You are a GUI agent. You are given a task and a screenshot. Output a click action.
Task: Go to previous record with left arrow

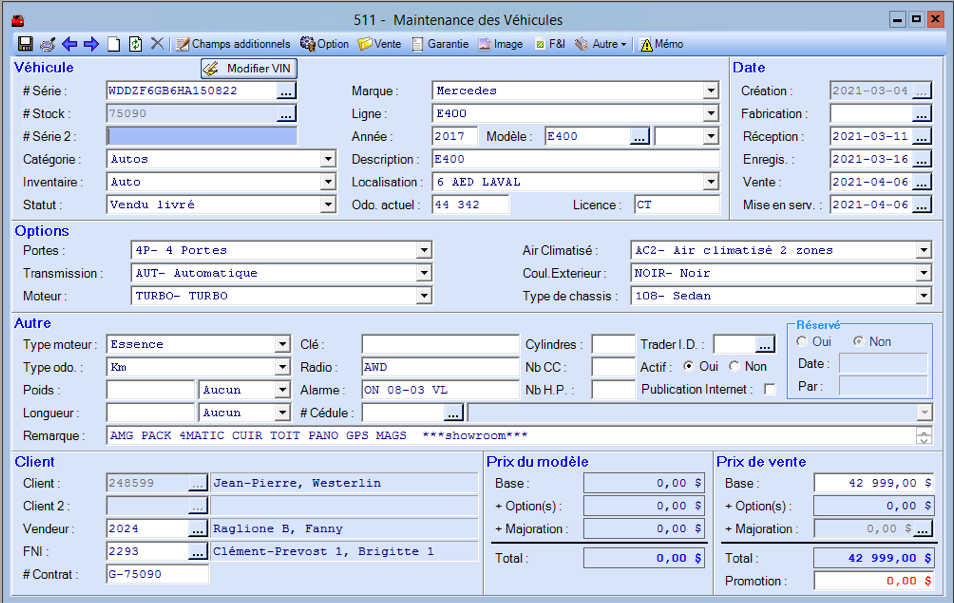pos(69,44)
